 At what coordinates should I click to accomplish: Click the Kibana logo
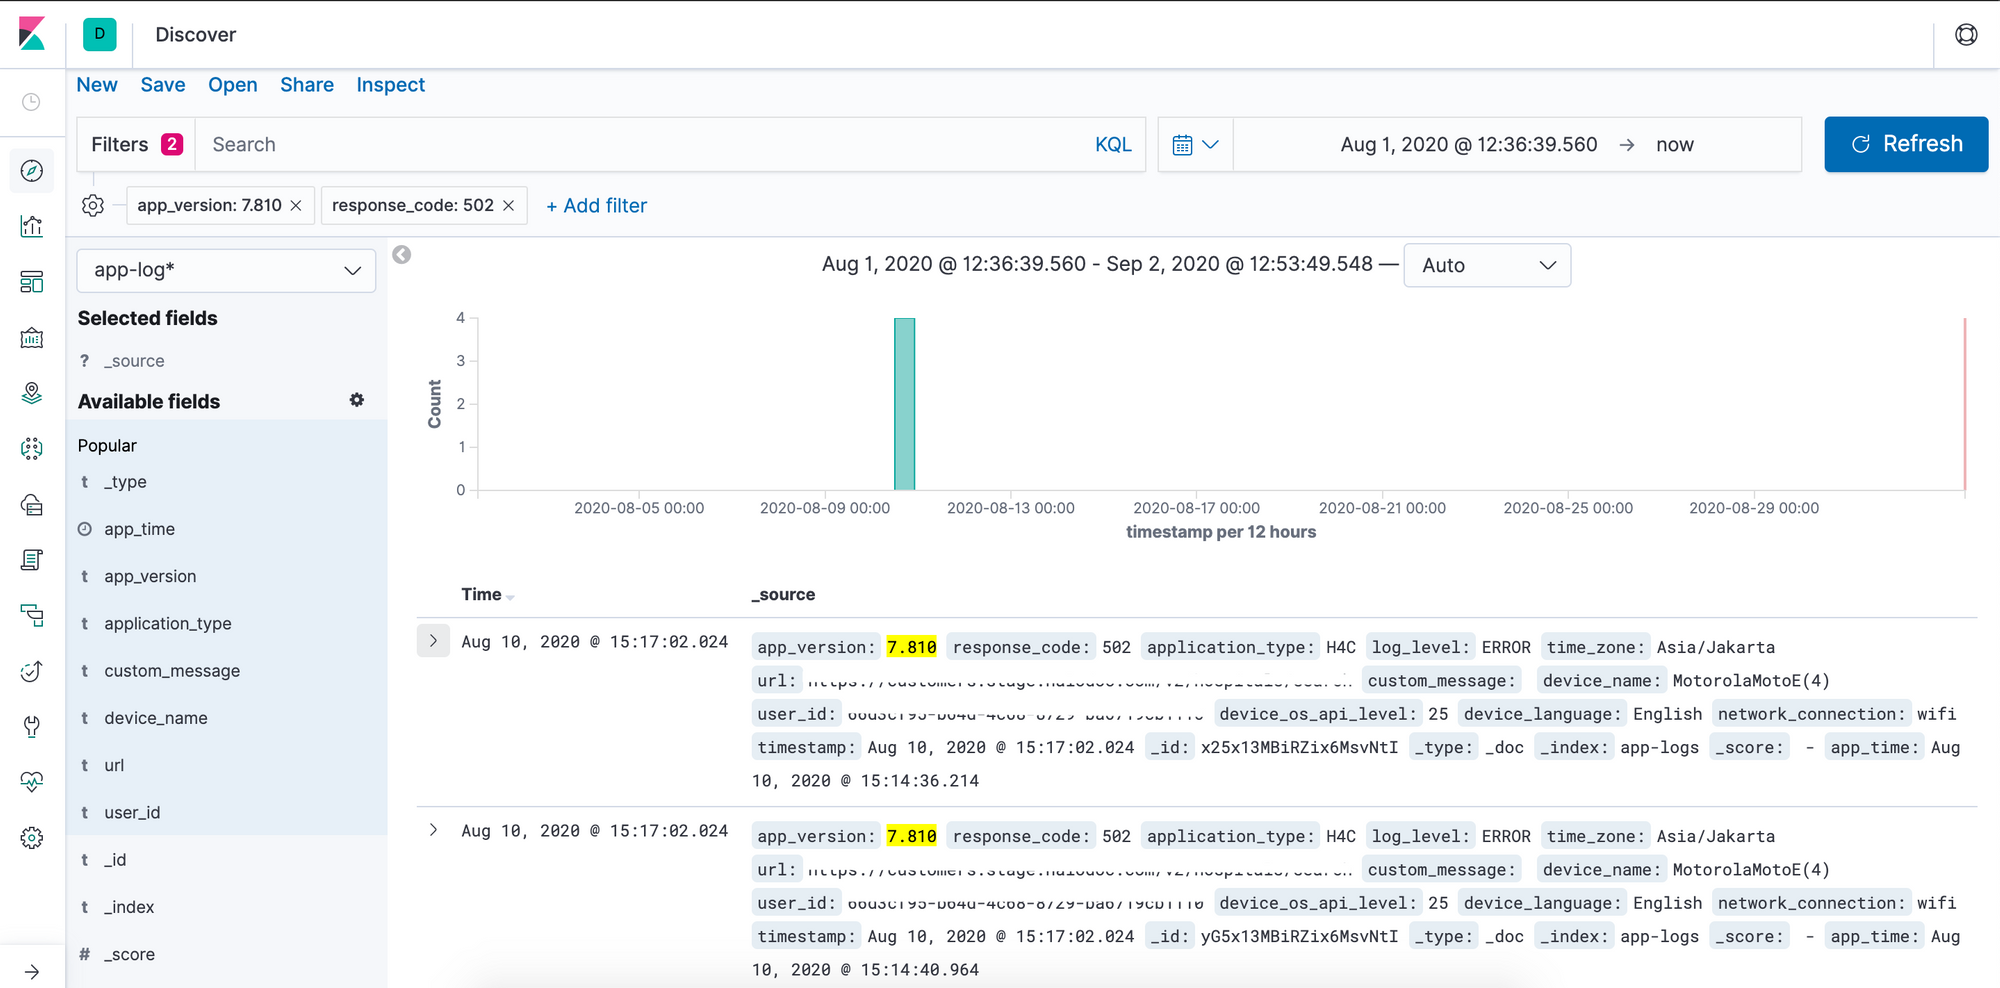[x=32, y=34]
